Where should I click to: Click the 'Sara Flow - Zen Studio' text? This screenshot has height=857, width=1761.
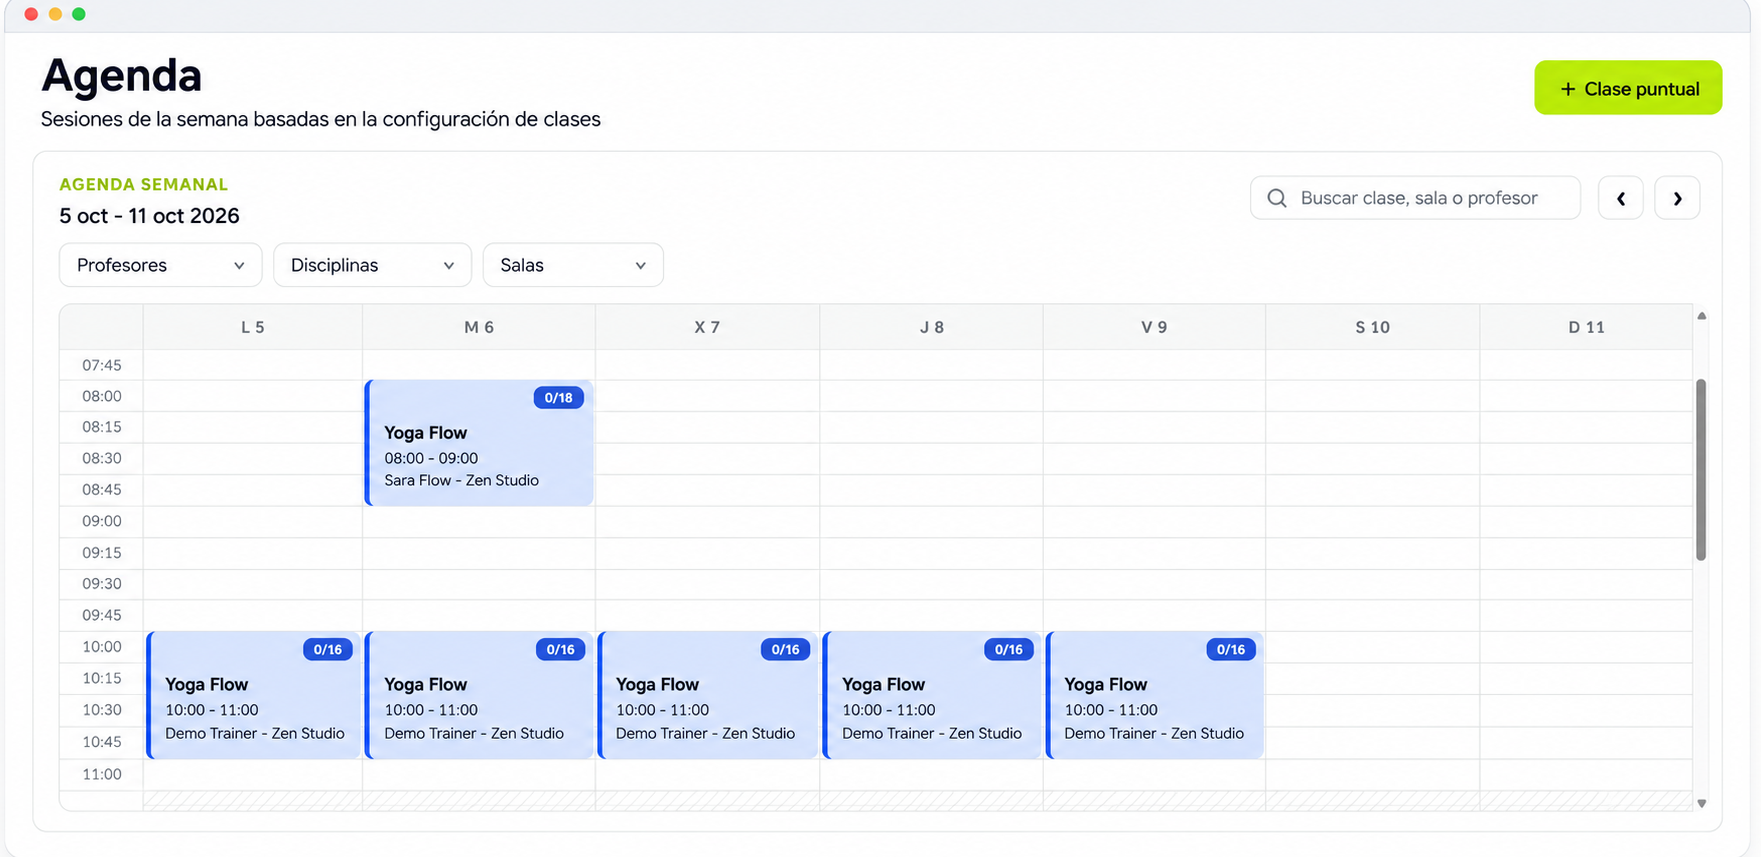click(x=461, y=480)
